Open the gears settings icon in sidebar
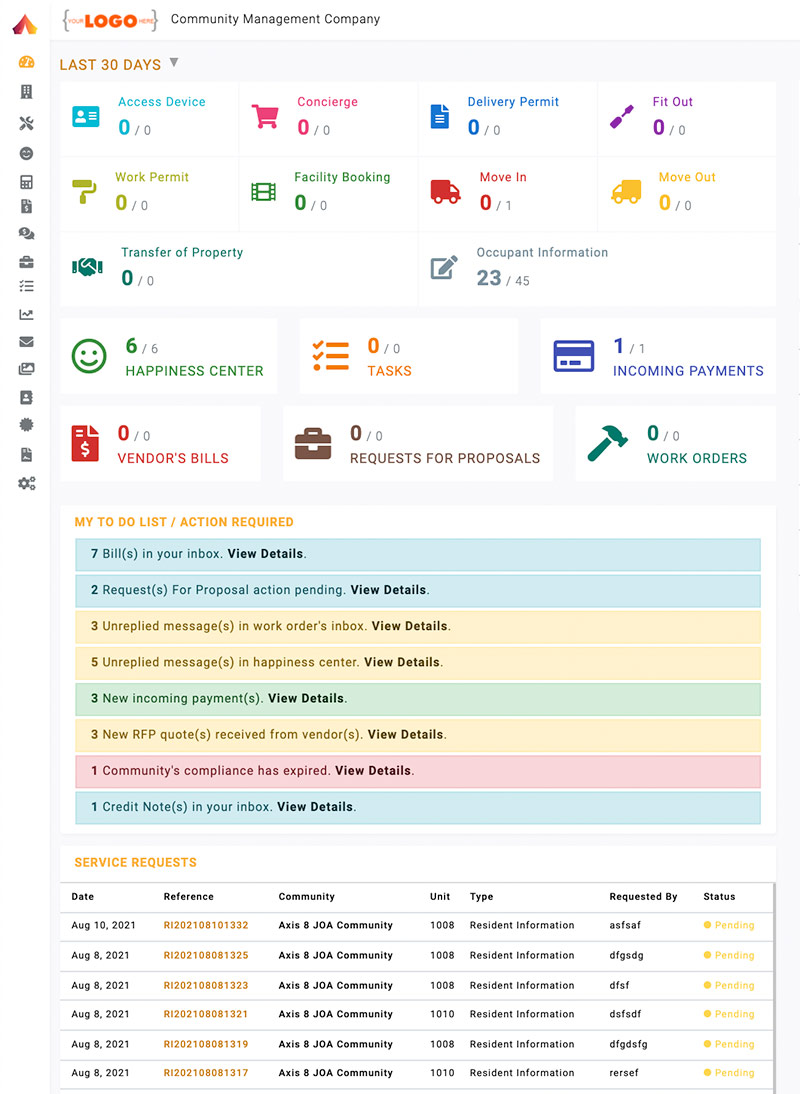The image size is (800, 1094). (27, 484)
